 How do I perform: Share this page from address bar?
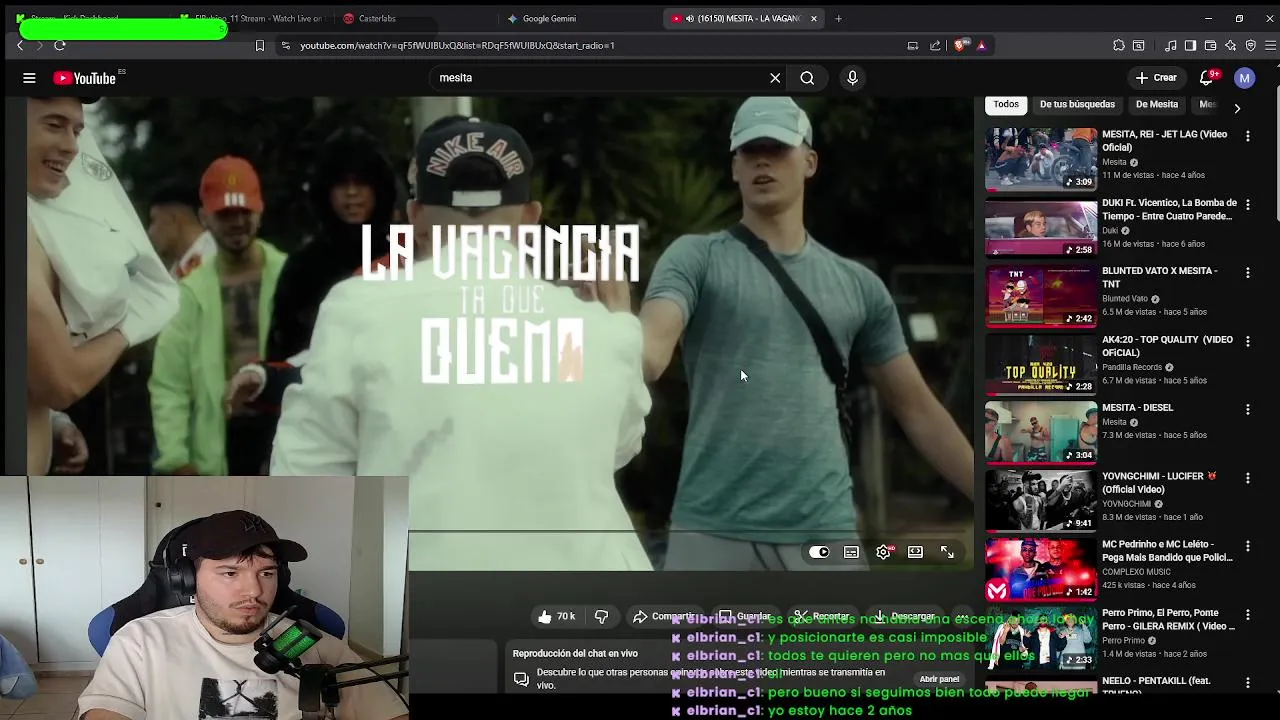click(935, 45)
